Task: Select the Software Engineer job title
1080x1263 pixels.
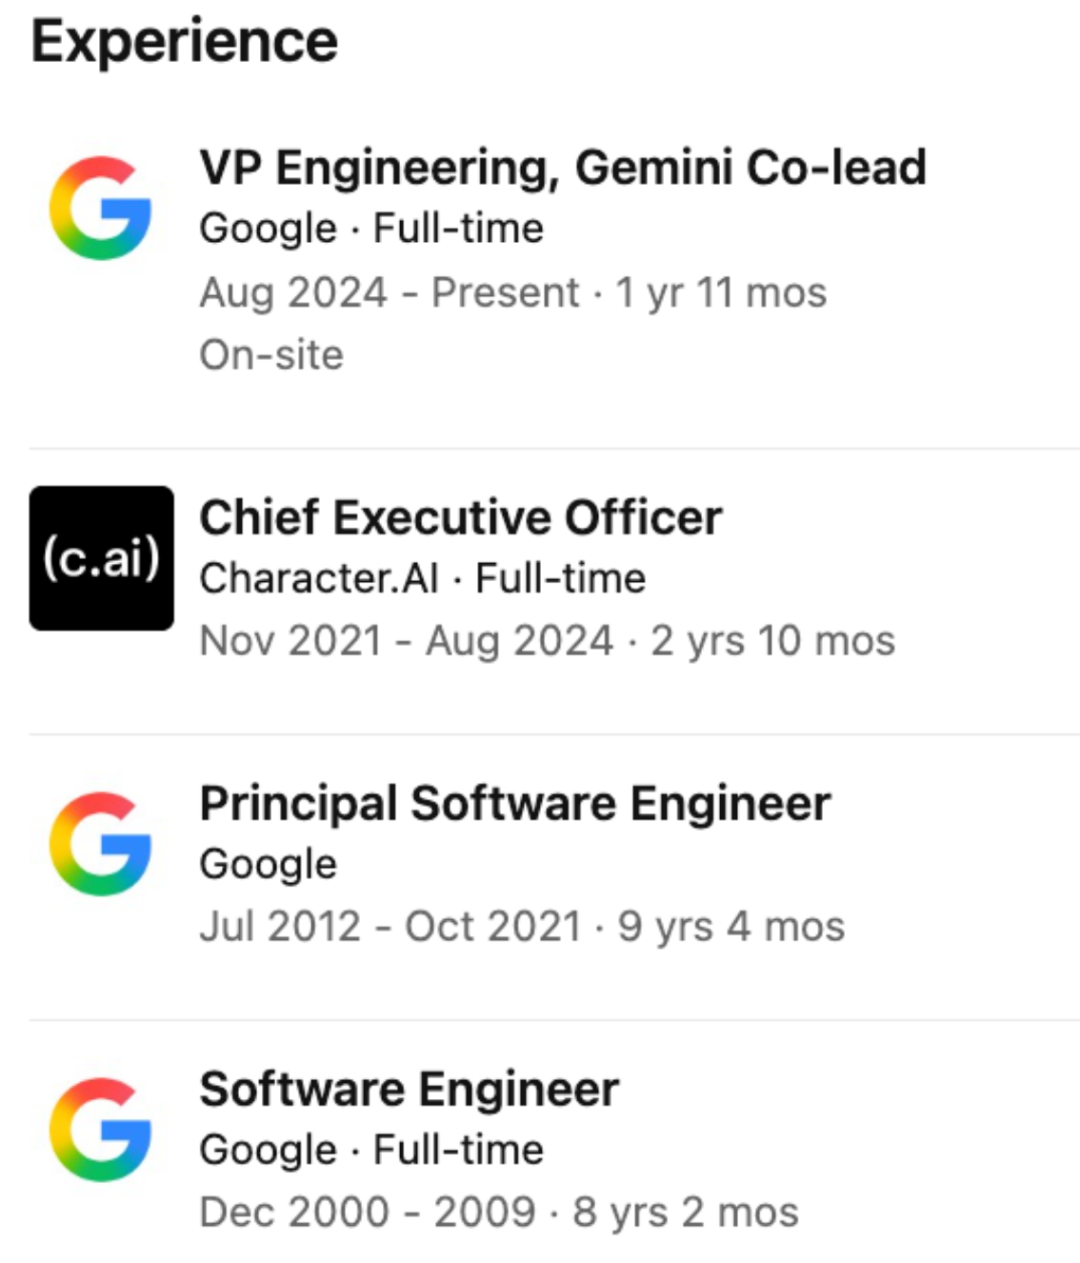Action: tap(409, 1089)
